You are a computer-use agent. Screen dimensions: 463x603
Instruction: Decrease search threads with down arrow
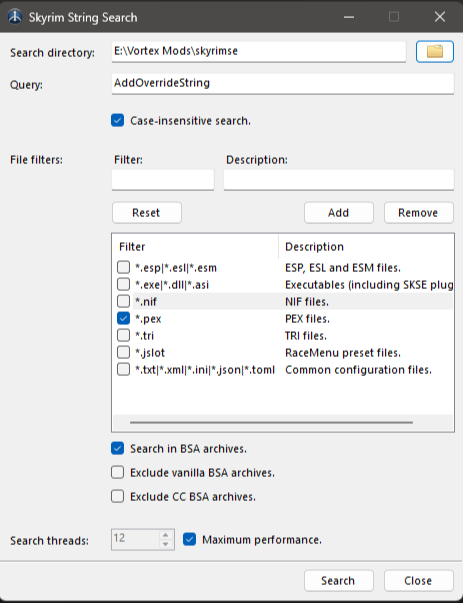[x=165, y=544]
